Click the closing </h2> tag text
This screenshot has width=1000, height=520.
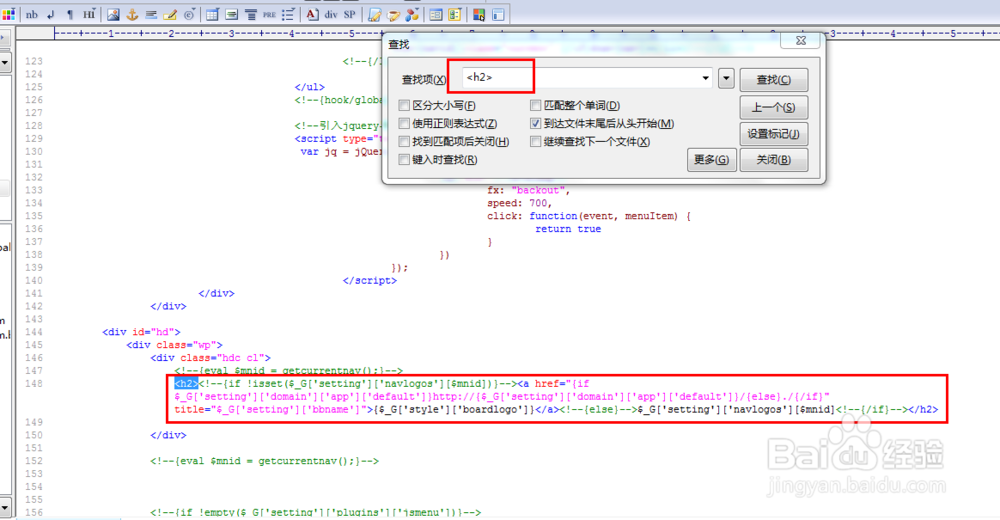tap(923, 409)
